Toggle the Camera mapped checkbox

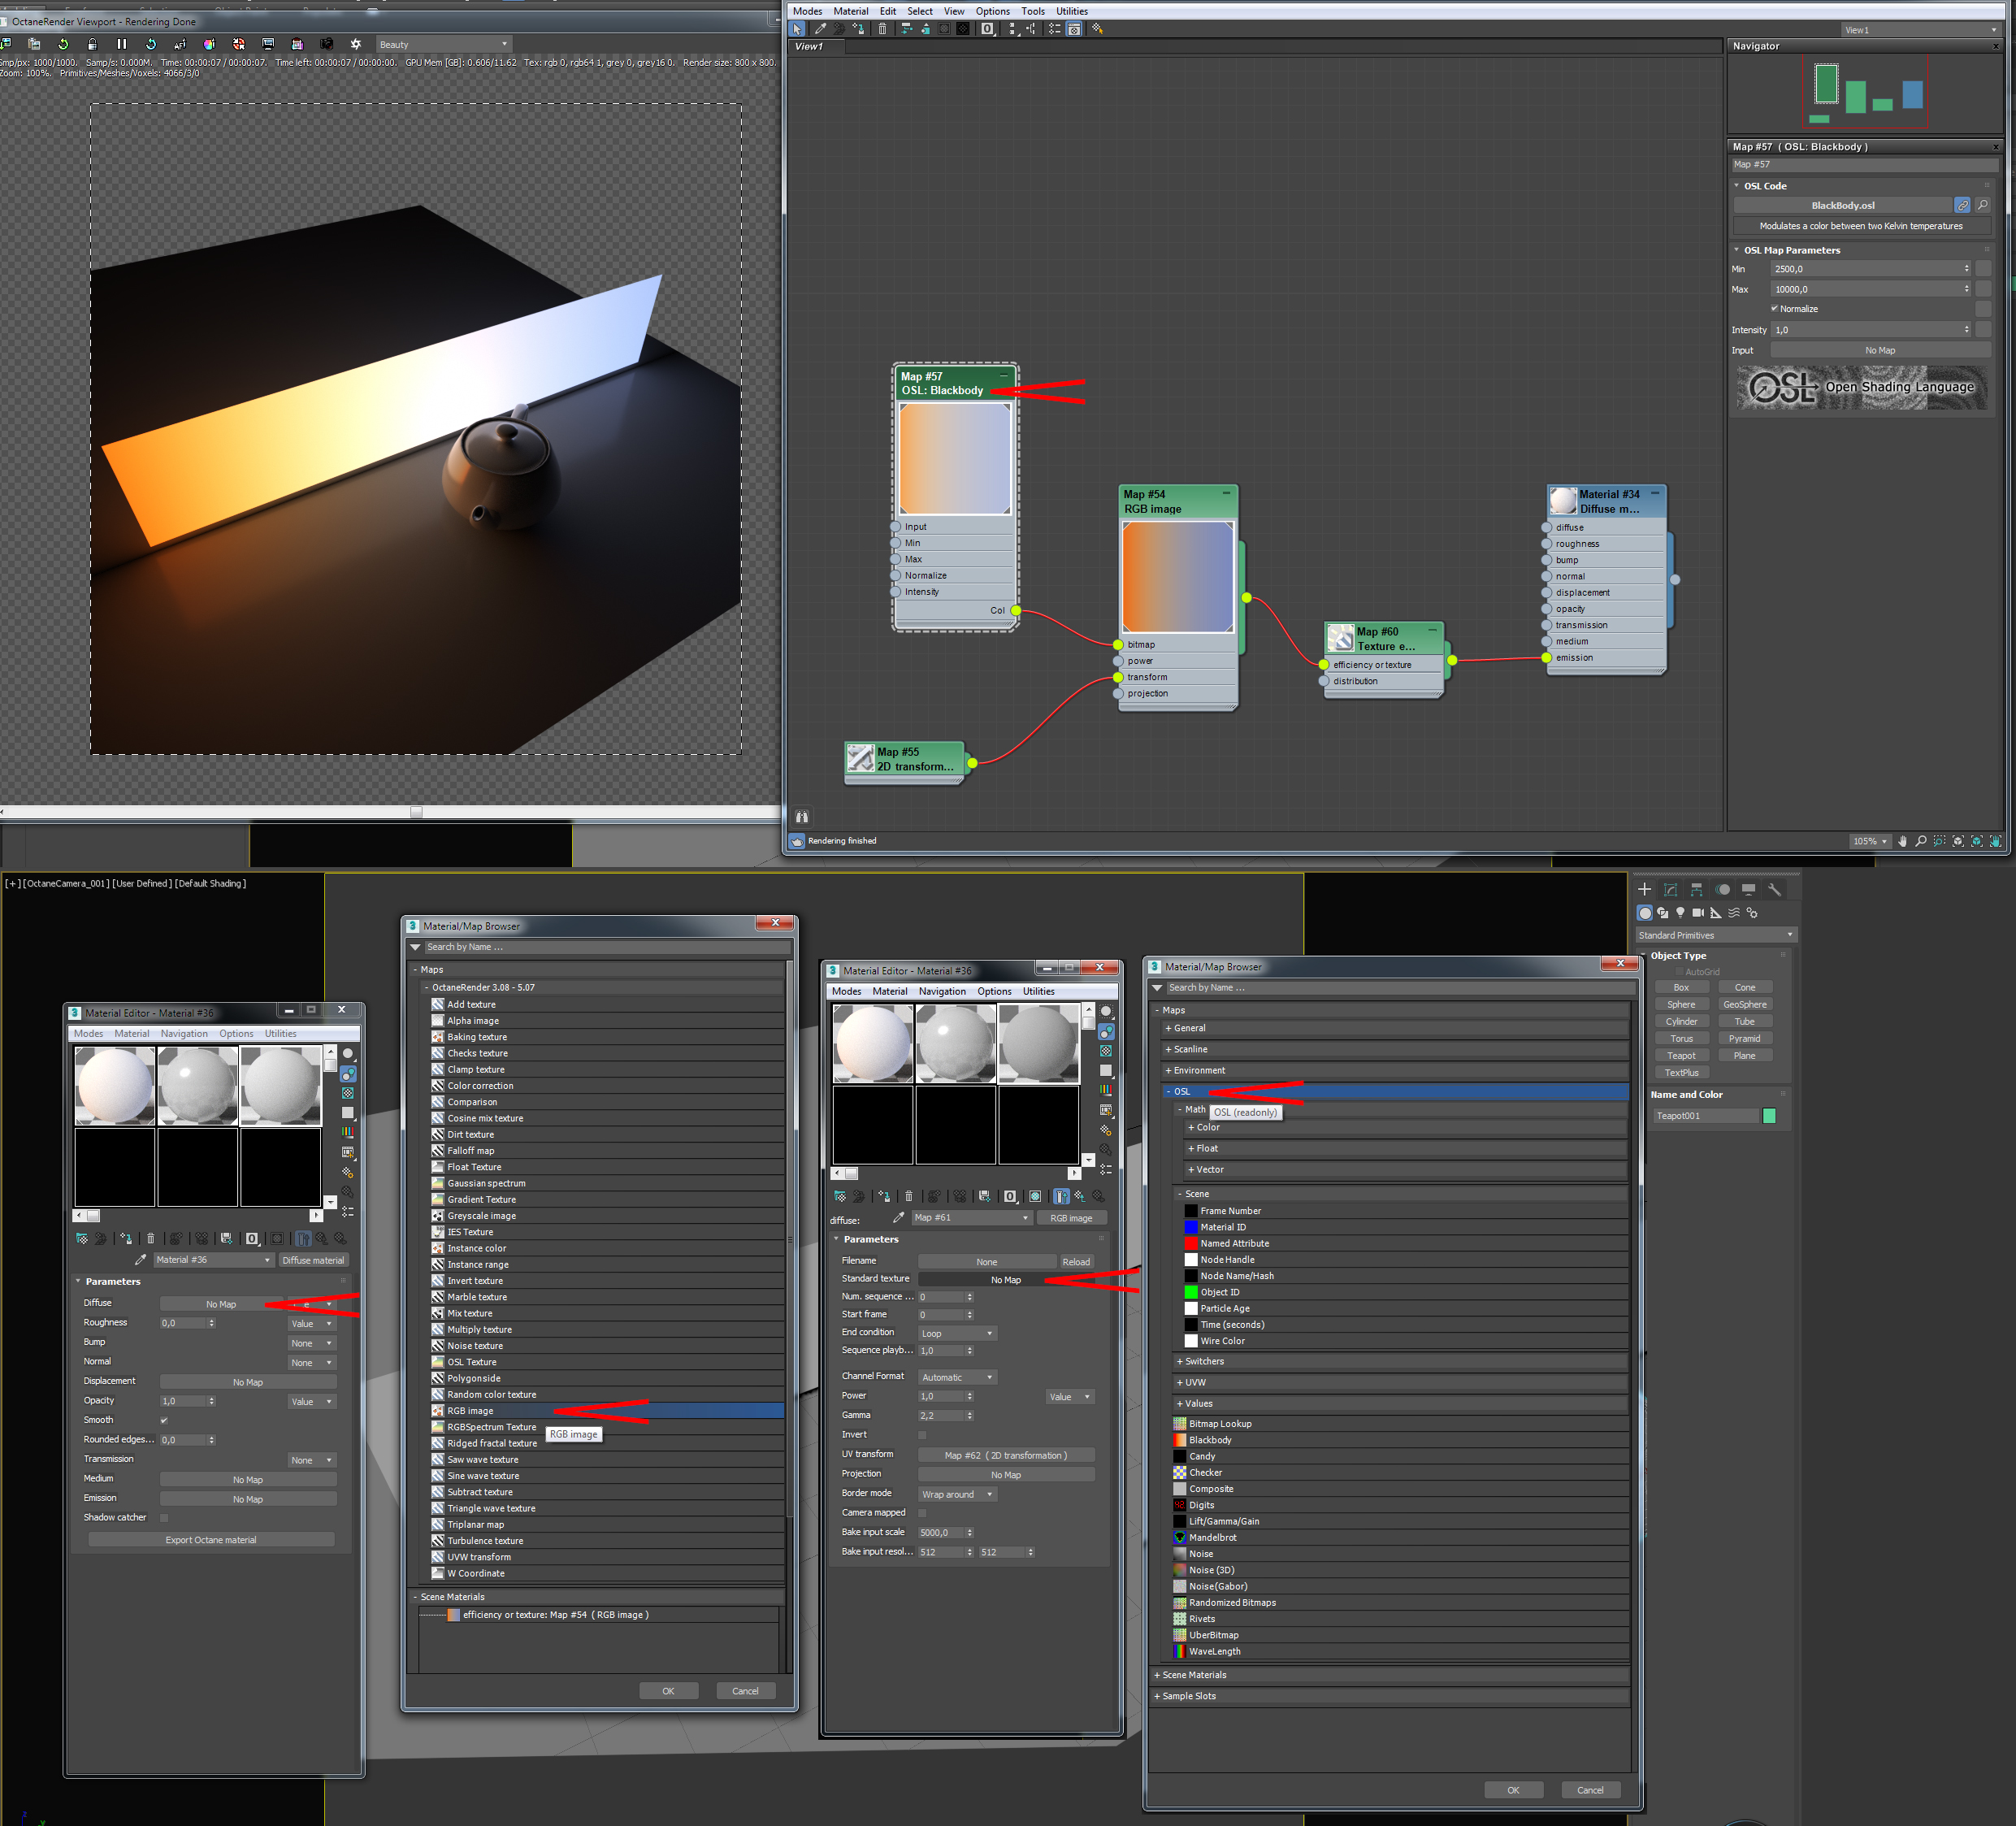[x=922, y=1513]
